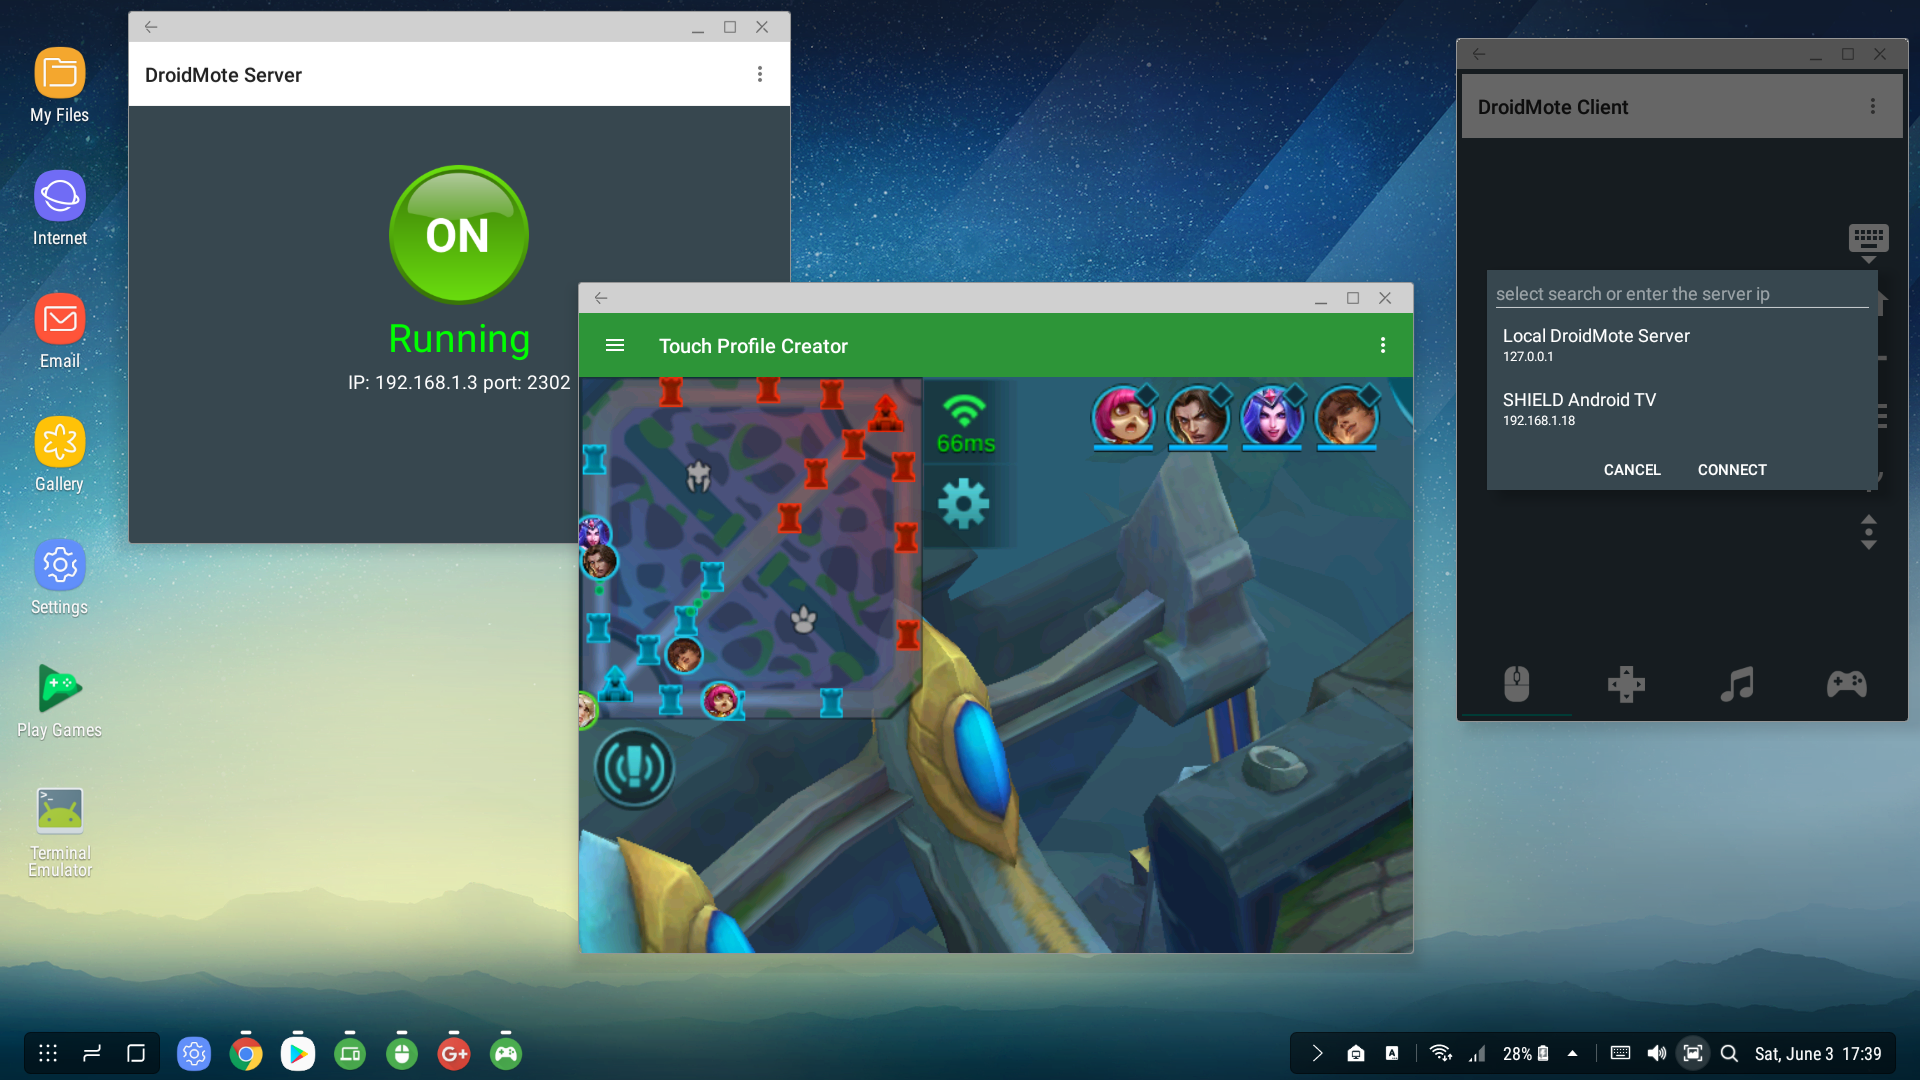Click the 66ms wifi ping indicator

pos(965,425)
